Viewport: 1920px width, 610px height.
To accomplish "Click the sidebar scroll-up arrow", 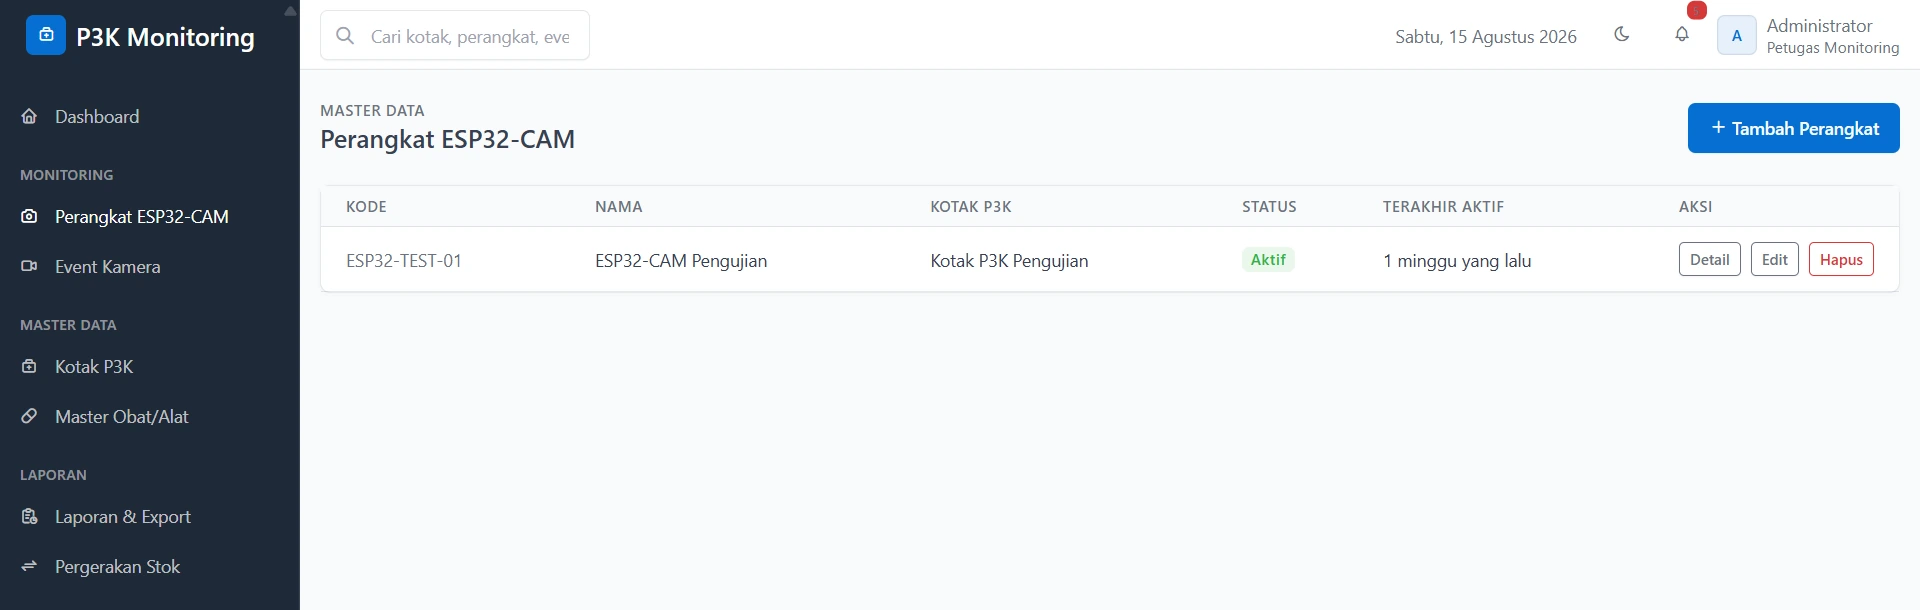I will point(290,11).
